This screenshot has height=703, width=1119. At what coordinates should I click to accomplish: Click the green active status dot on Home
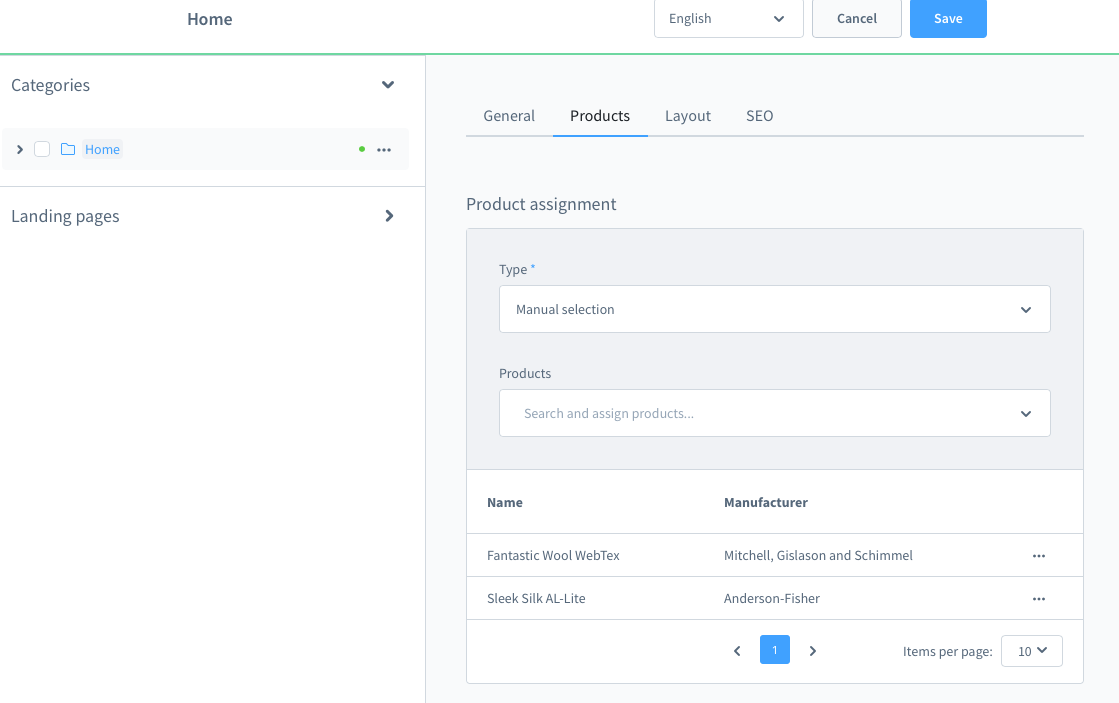coord(362,149)
